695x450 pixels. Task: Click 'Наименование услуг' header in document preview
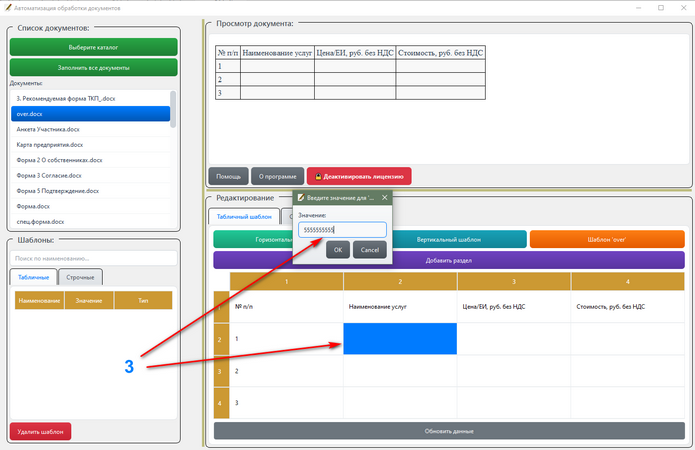click(x=277, y=53)
